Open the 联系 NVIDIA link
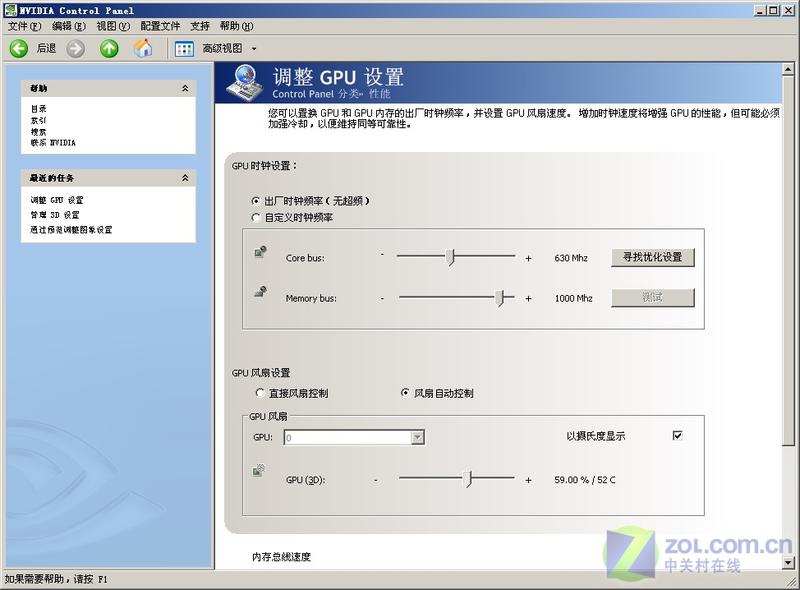800x590 pixels. (x=53, y=143)
